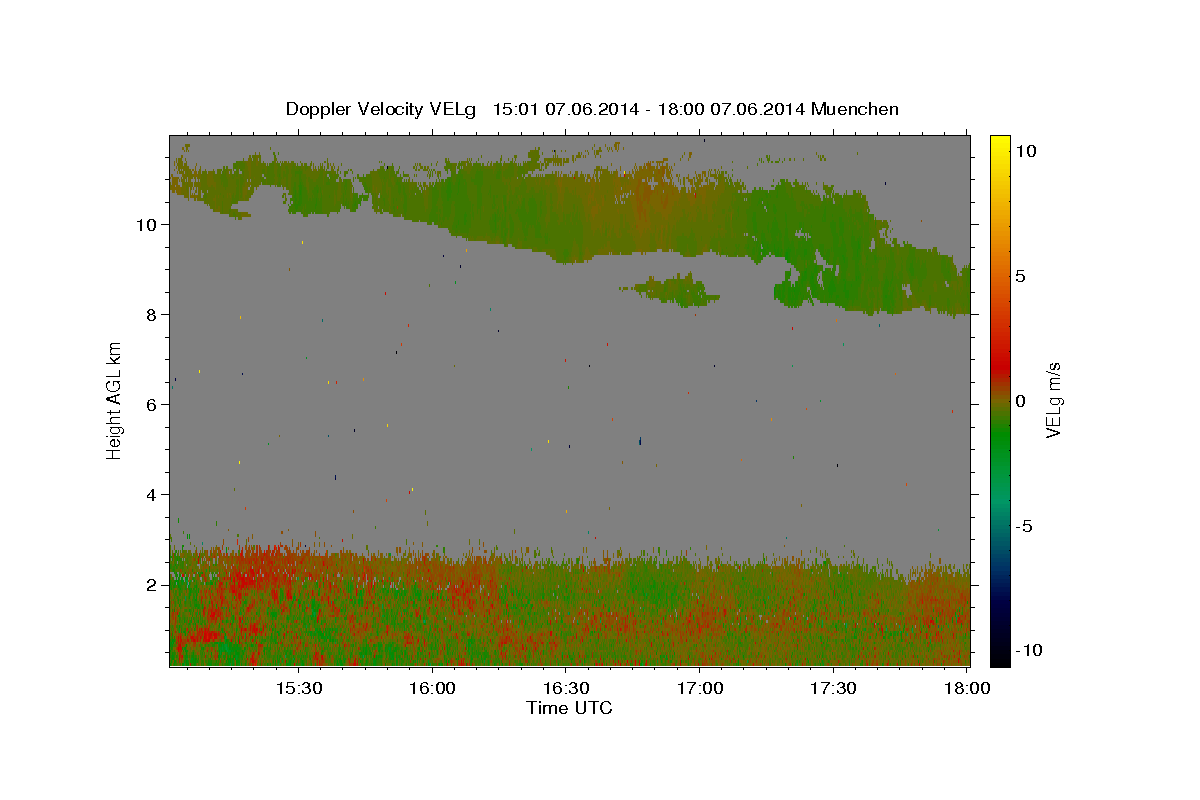1200x800 pixels.
Task: Click the 'Muenchen' location label in title
Action: click(x=855, y=109)
